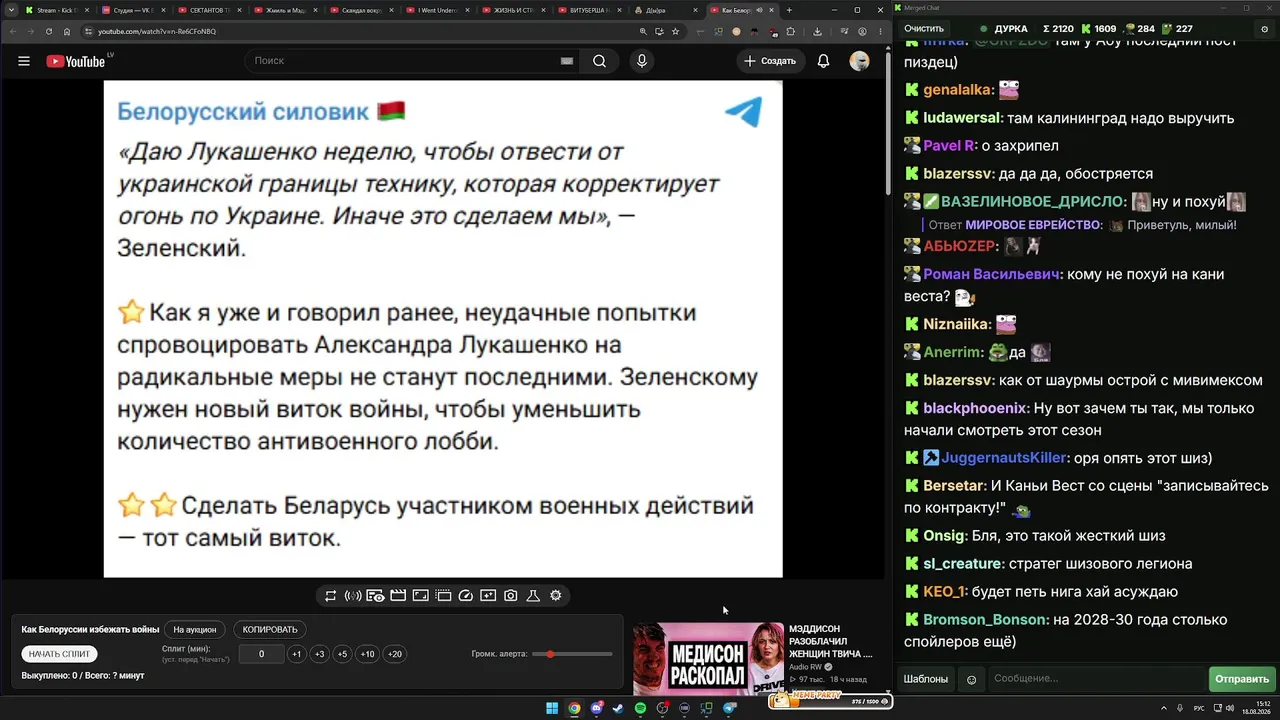The image size is (1280, 720).
Task: Reload the browser page
Action: pos(48,31)
